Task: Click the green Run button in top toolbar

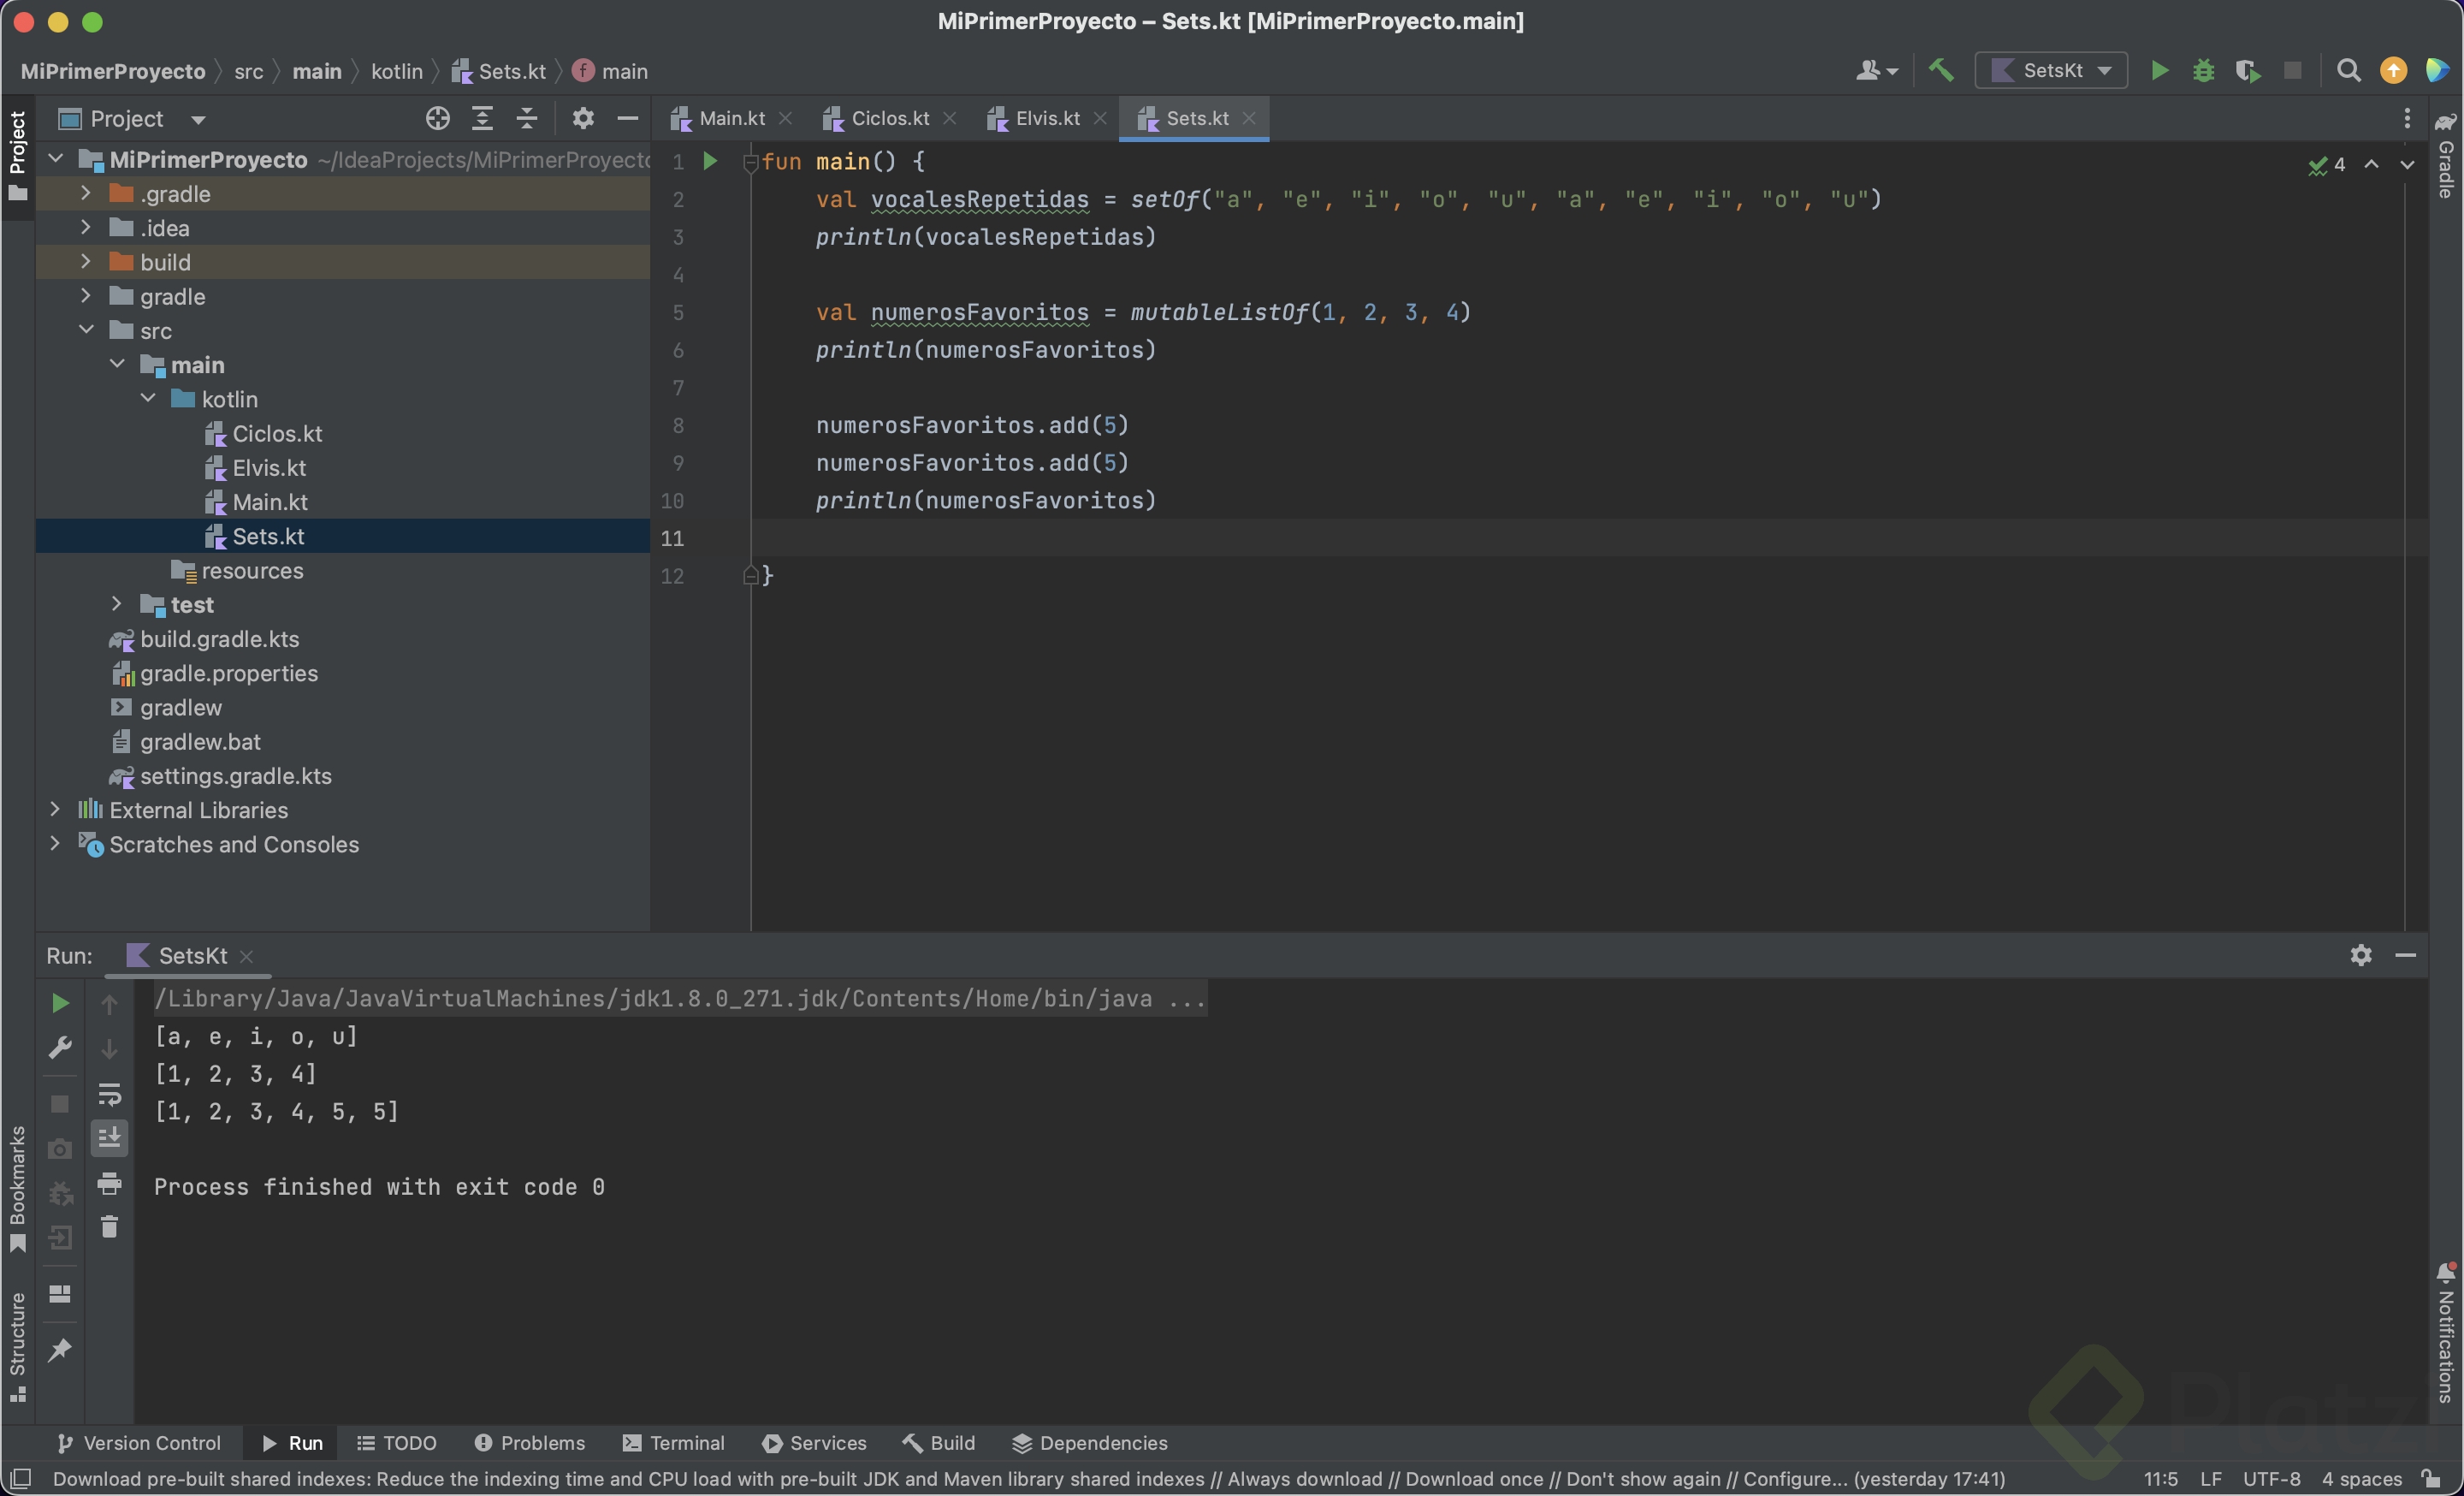Action: [2159, 71]
